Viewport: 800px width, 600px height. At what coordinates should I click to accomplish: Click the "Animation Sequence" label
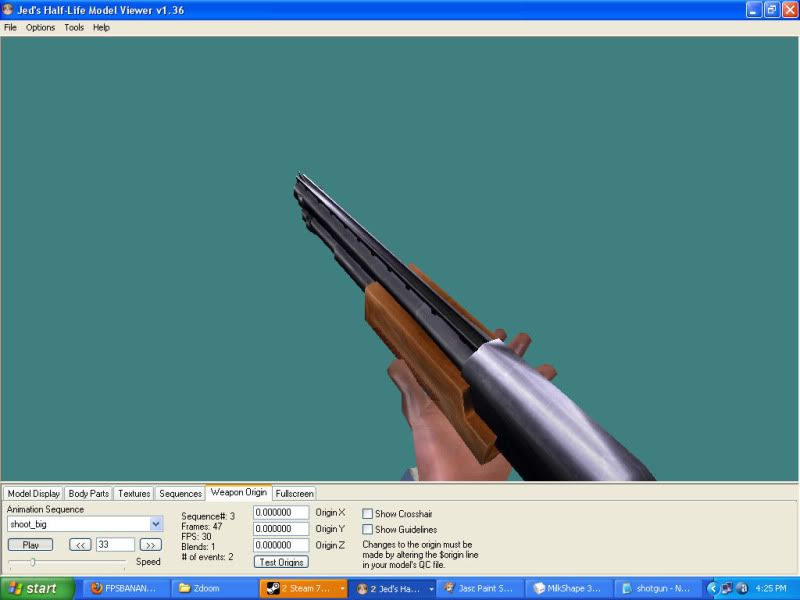tap(45, 509)
